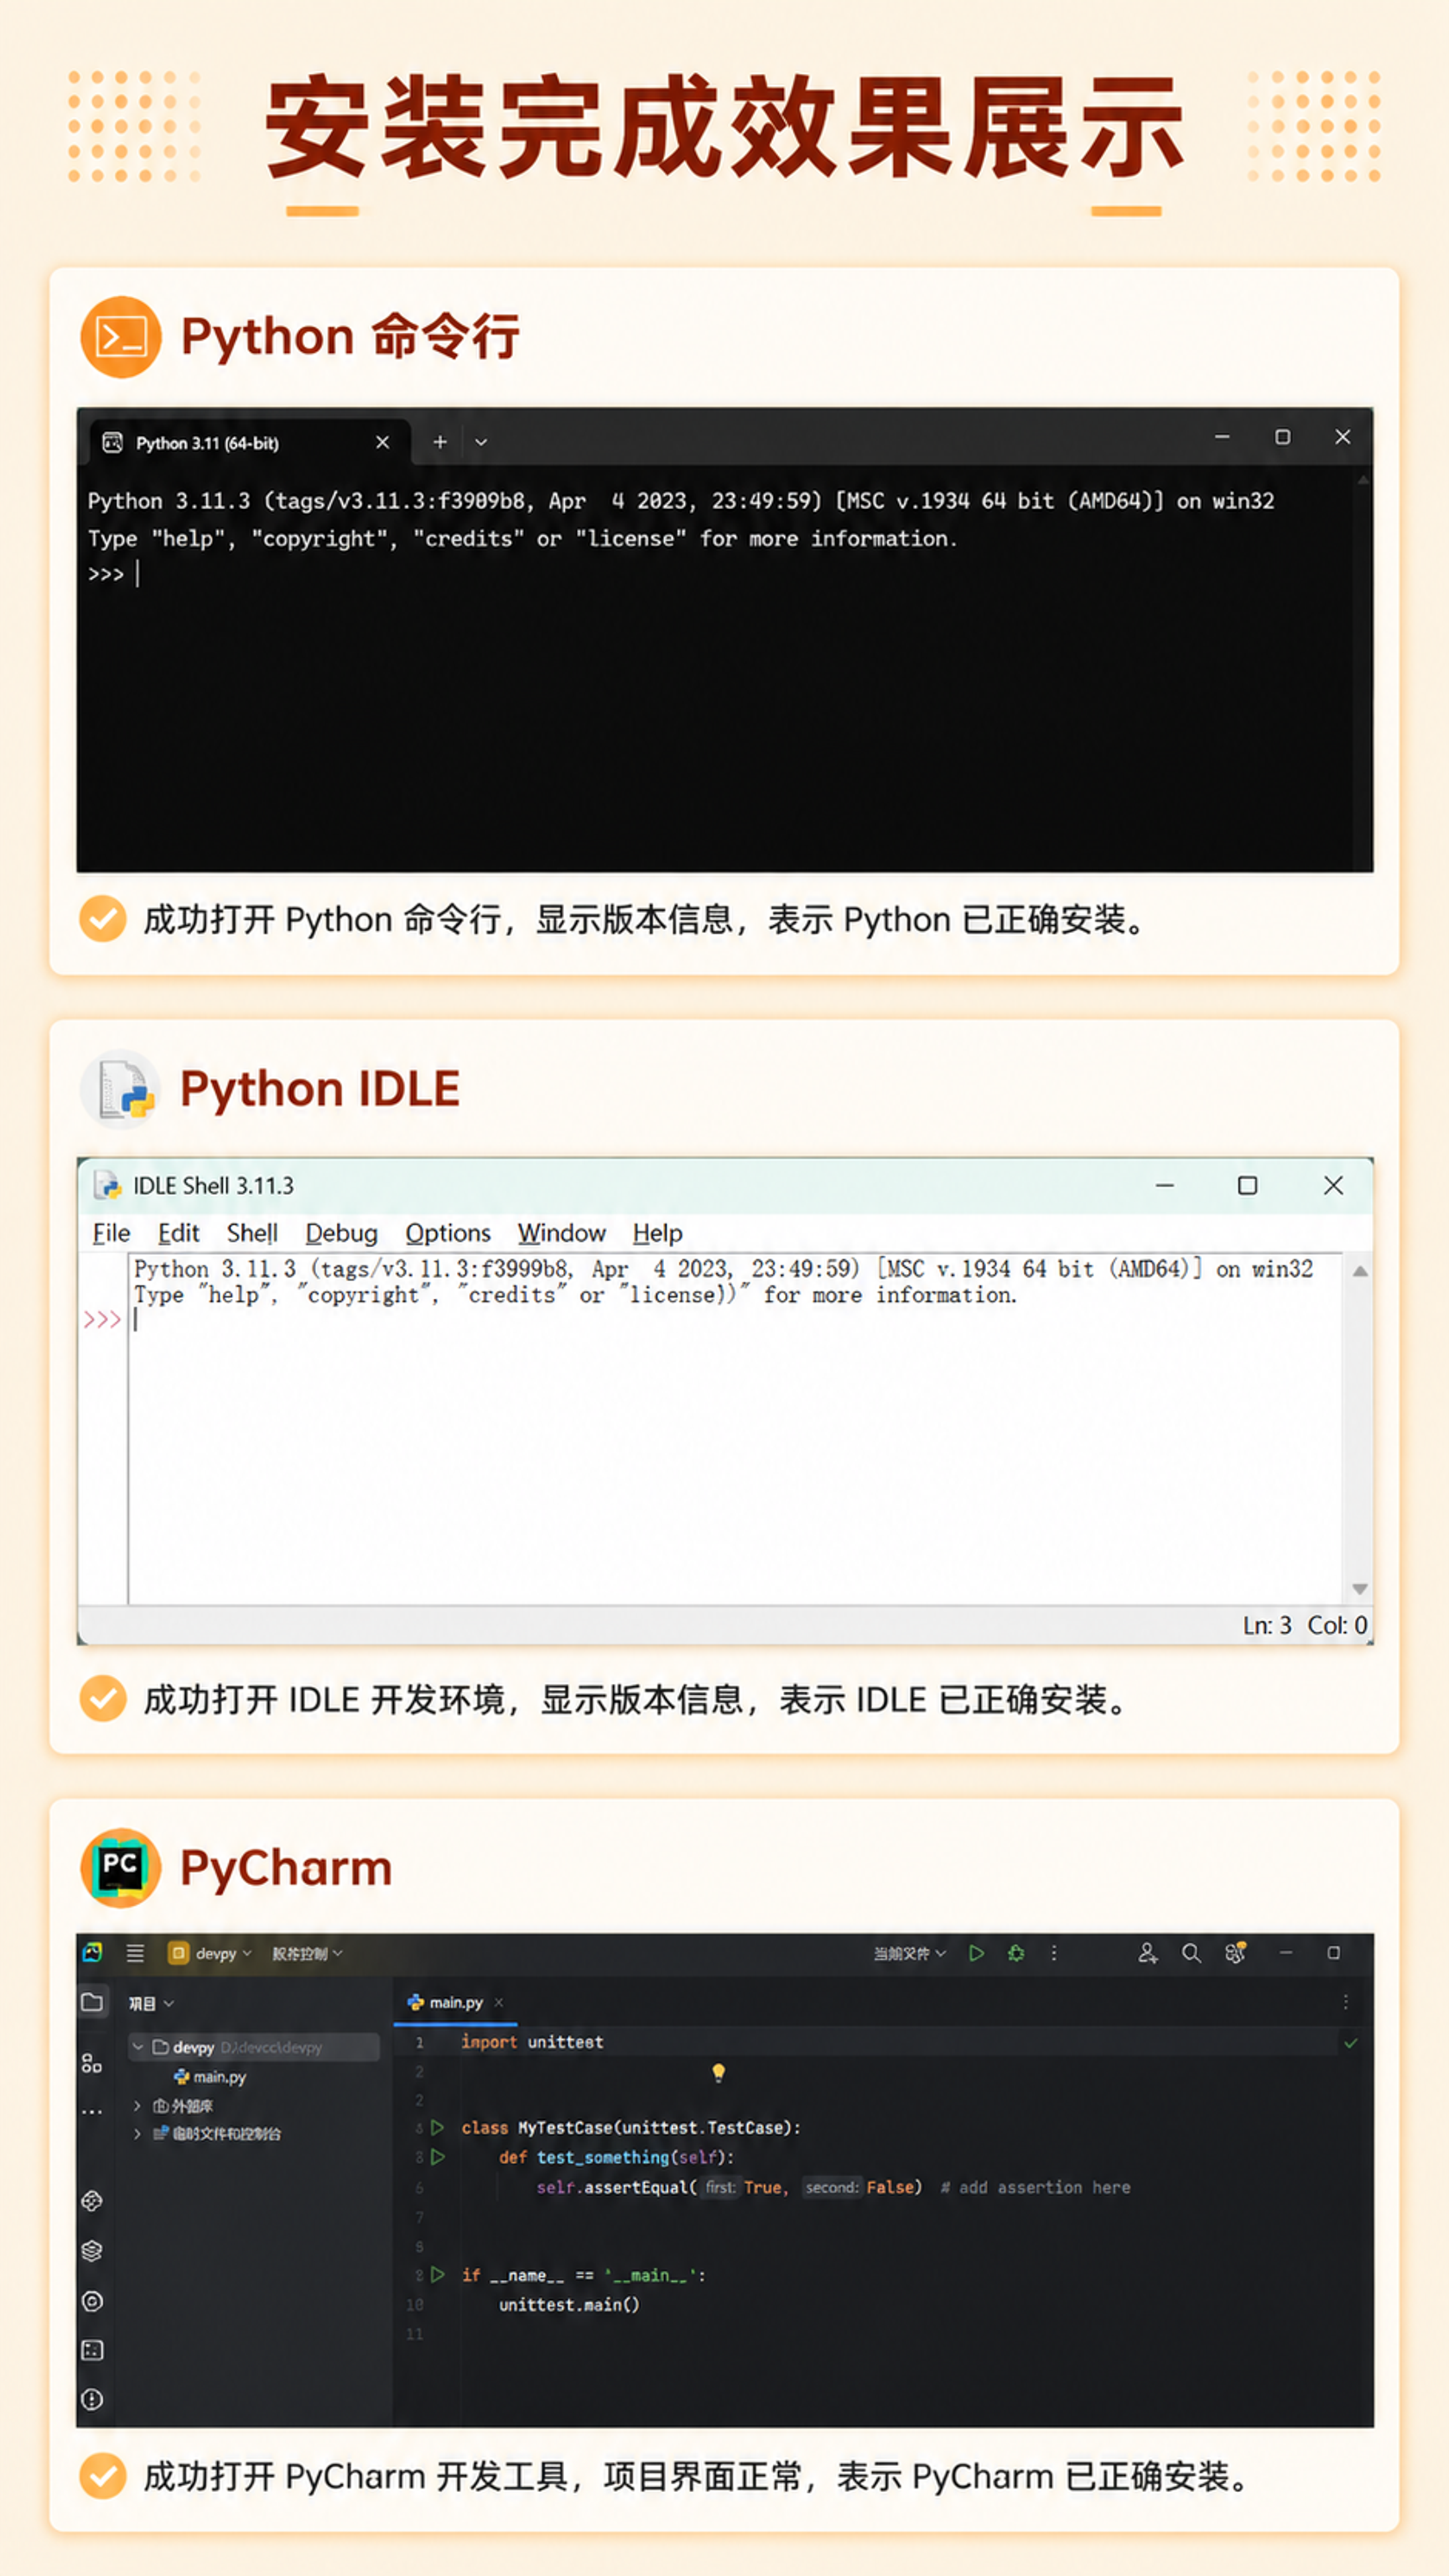Screen dimensions: 1449x2576
Task: Click at the terminal >>> prompt
Action: [106, 574]
